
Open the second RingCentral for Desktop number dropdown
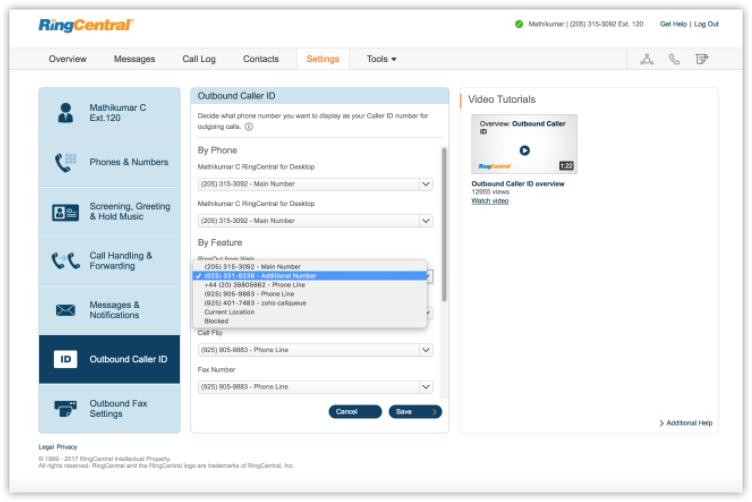tap(315, 221)
